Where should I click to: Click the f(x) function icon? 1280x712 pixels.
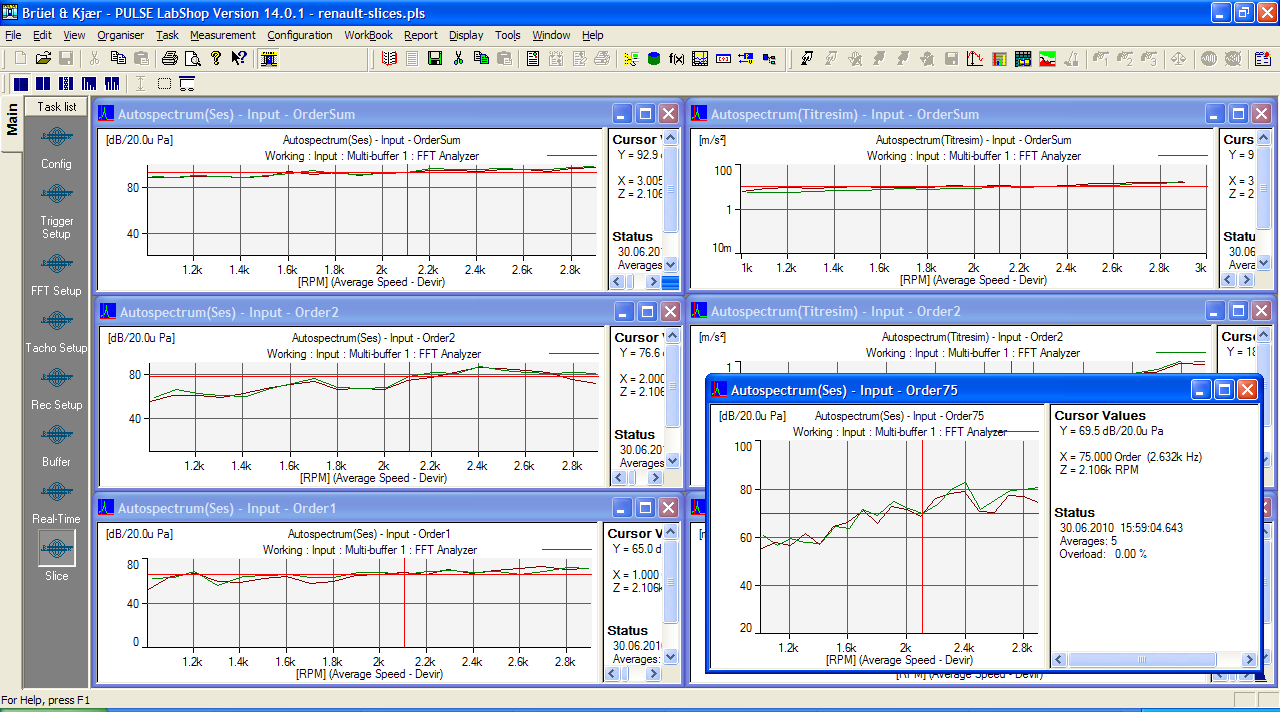tap(676, 59)
